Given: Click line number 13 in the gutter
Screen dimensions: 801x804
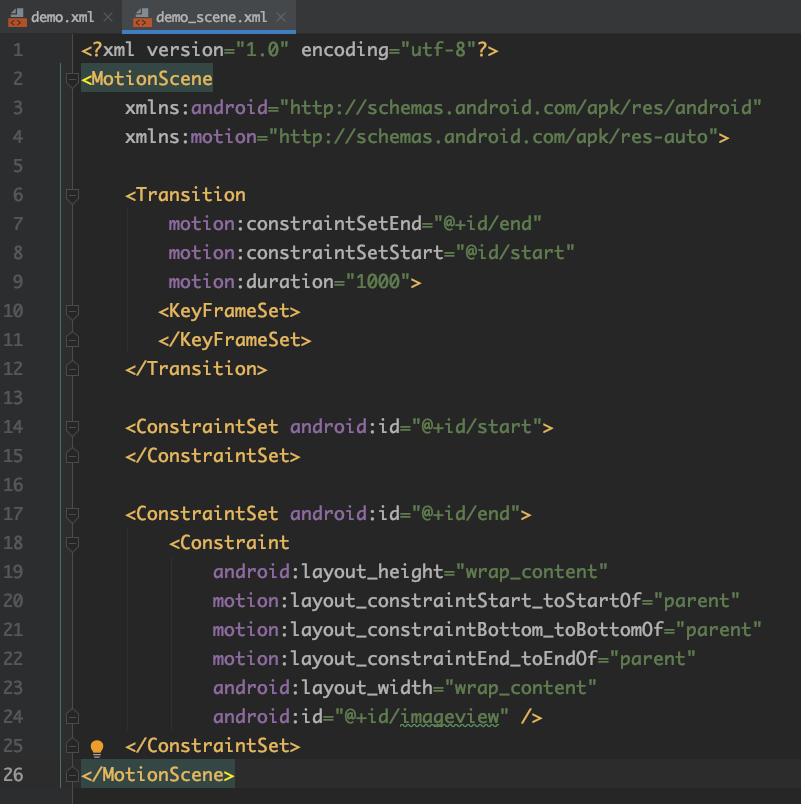Looking at the screenshot, I should coord(13,398).
